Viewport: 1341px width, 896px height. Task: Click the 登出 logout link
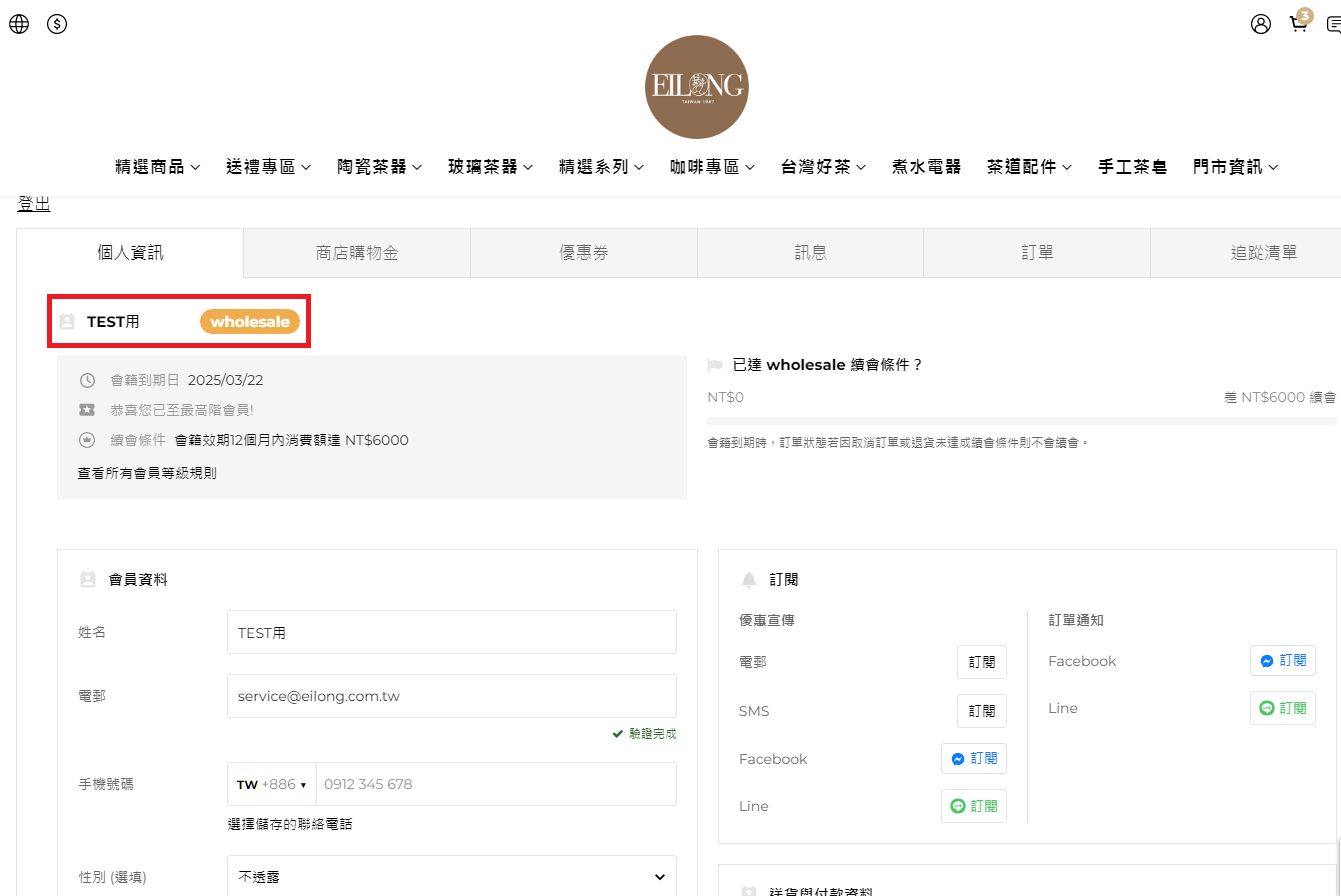(34, 204)
